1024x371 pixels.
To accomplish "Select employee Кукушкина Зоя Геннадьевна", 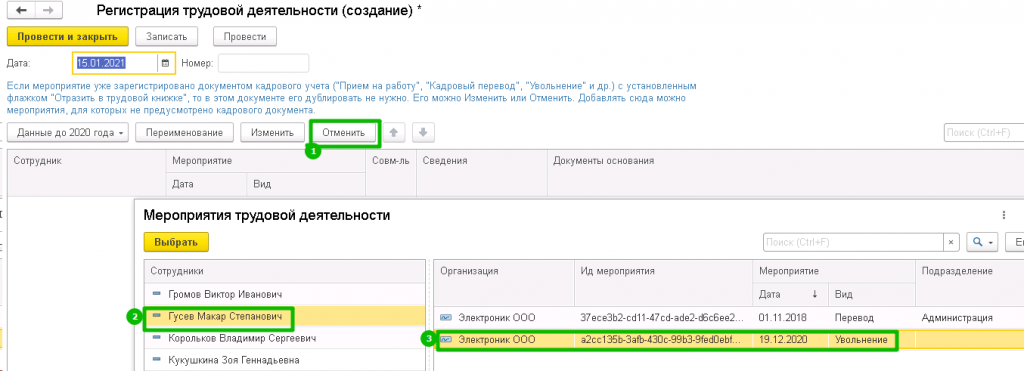I will 285,360.
